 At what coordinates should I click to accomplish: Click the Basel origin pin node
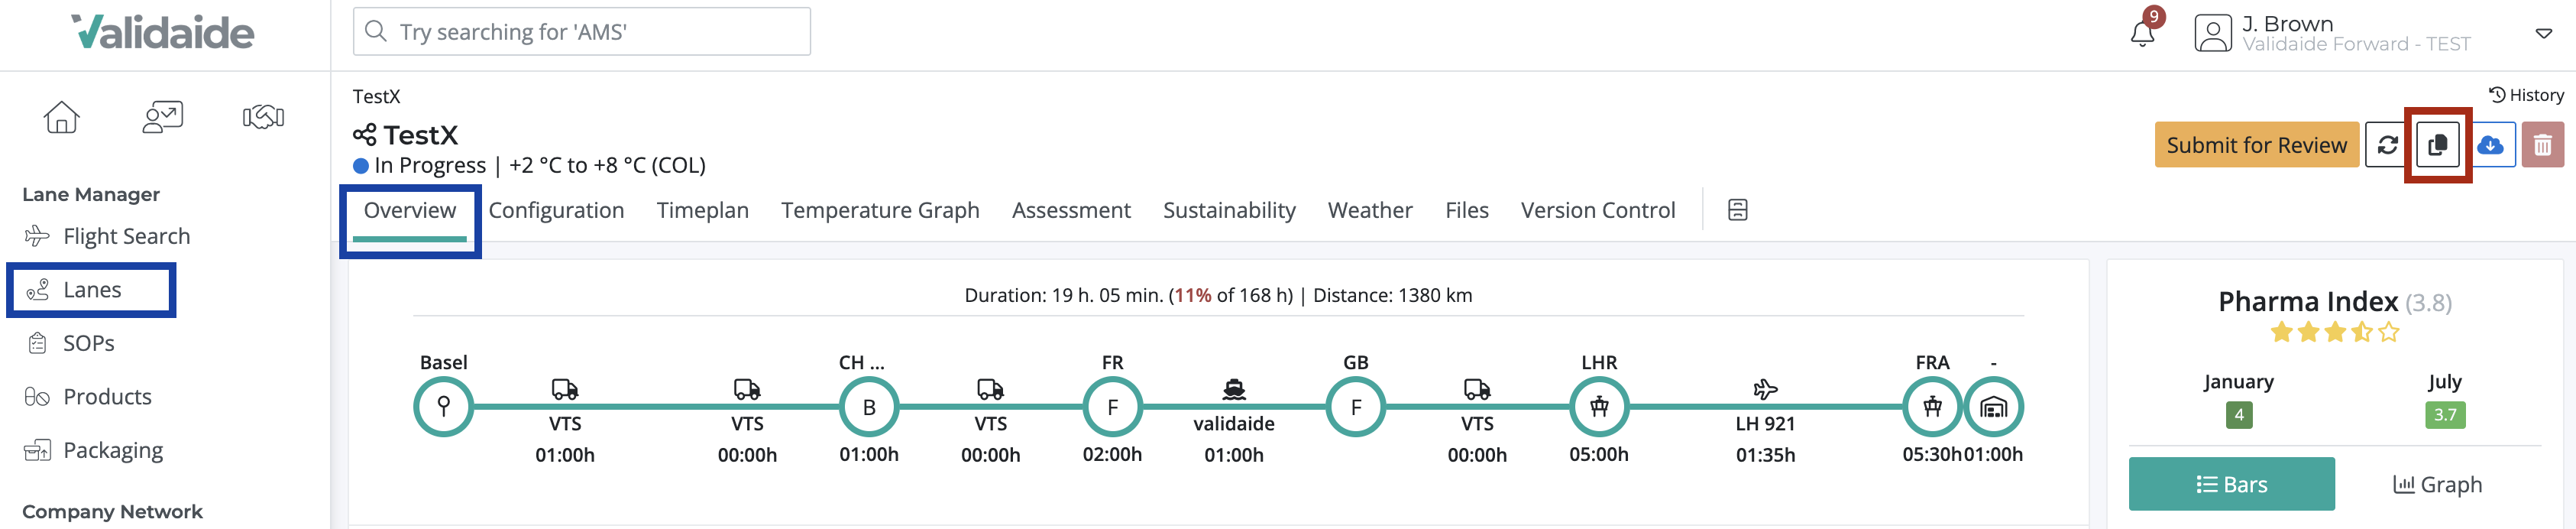click(443, 407)
